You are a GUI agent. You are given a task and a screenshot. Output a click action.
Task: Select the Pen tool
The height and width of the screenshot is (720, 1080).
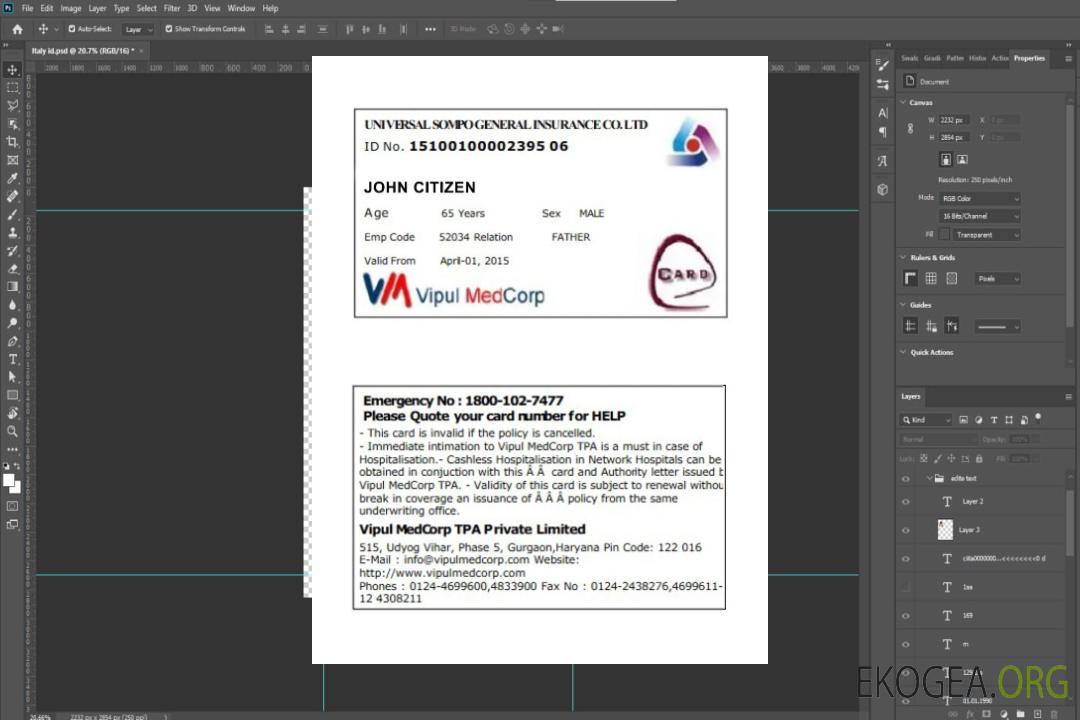(x=12, y=341)
